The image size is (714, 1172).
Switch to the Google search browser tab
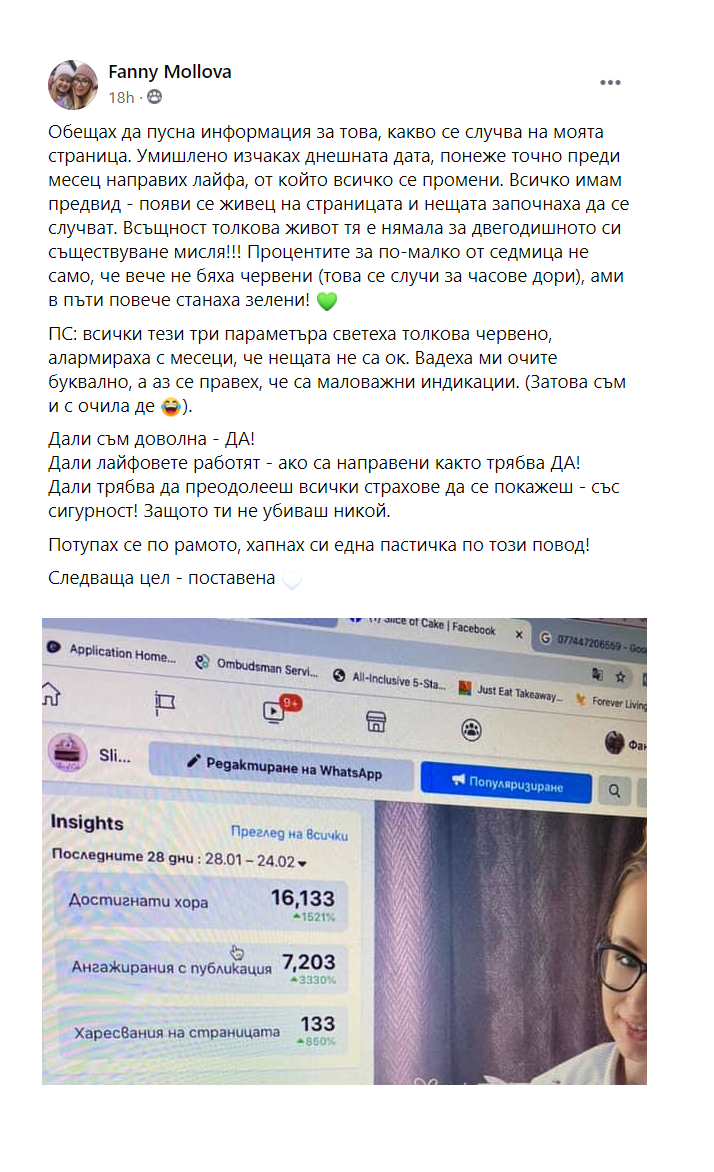pyautogui.click(x=593, y=642)
